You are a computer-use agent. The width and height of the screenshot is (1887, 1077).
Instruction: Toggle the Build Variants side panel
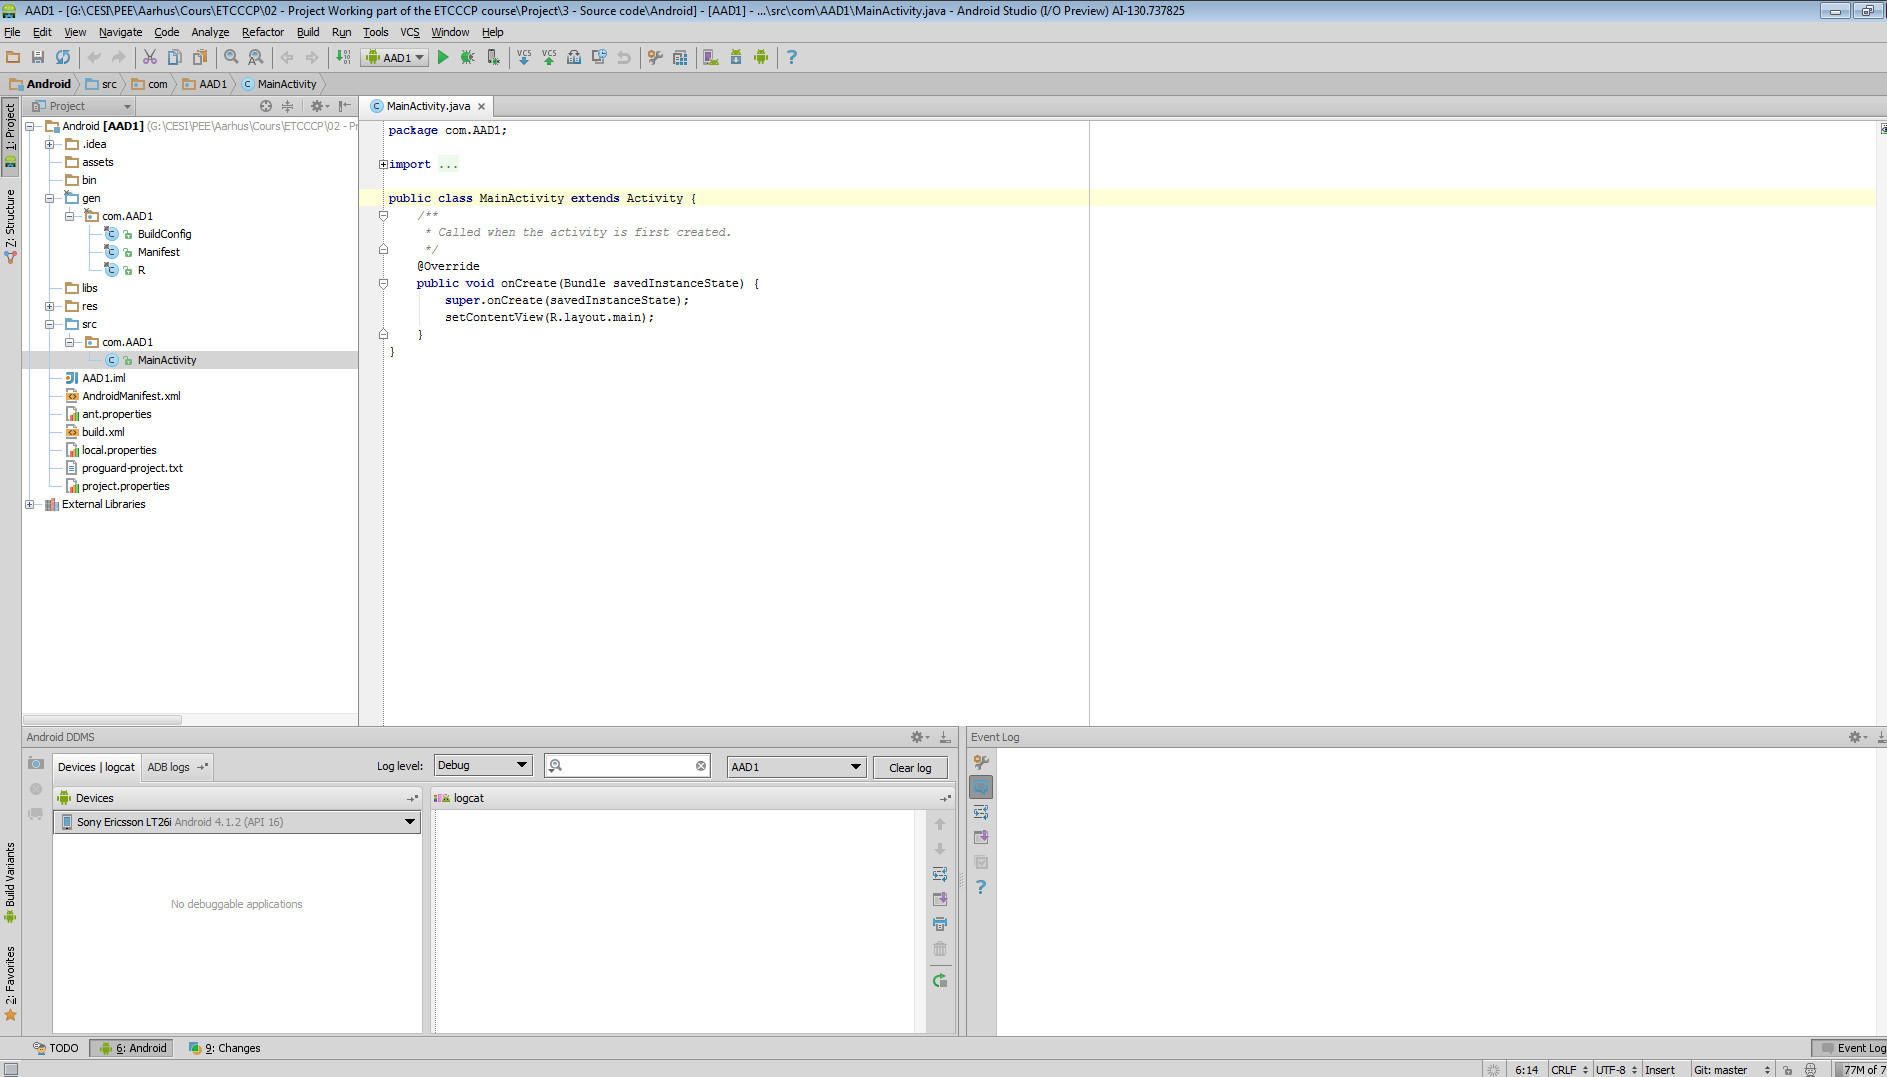10,882
